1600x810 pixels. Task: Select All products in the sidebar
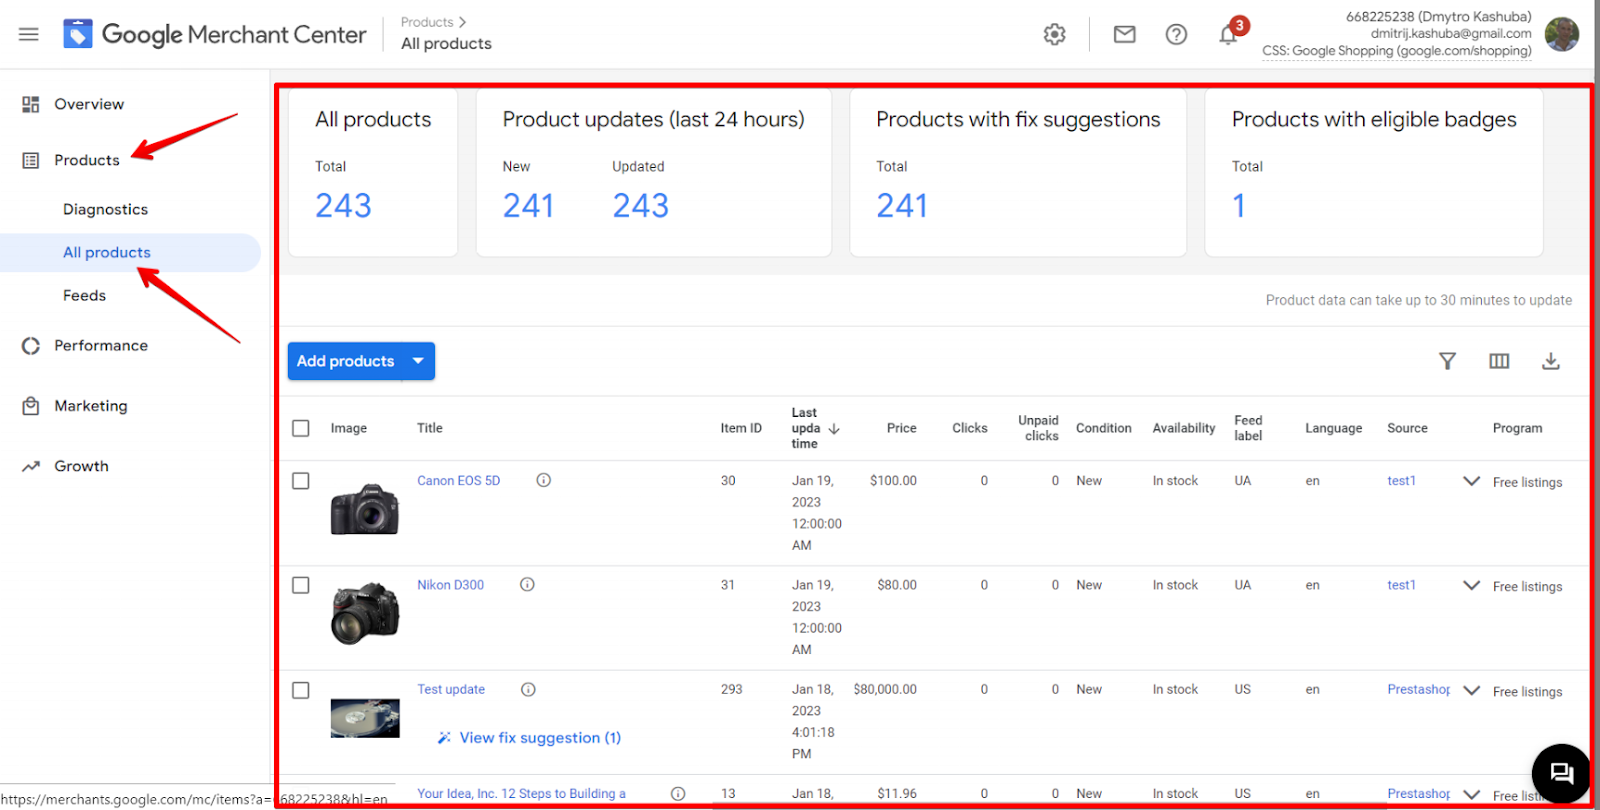click(x=107, y=252)
